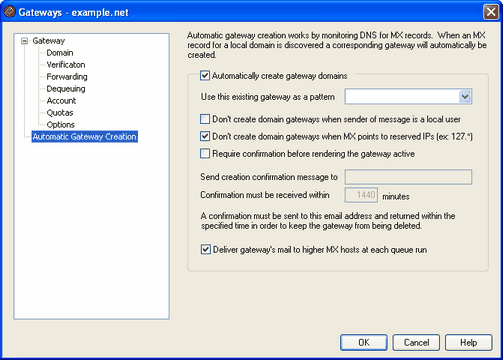The width and height of the screenshot is (503, 360).
Task: Select the Domain tree item
Action: [60, 53]
